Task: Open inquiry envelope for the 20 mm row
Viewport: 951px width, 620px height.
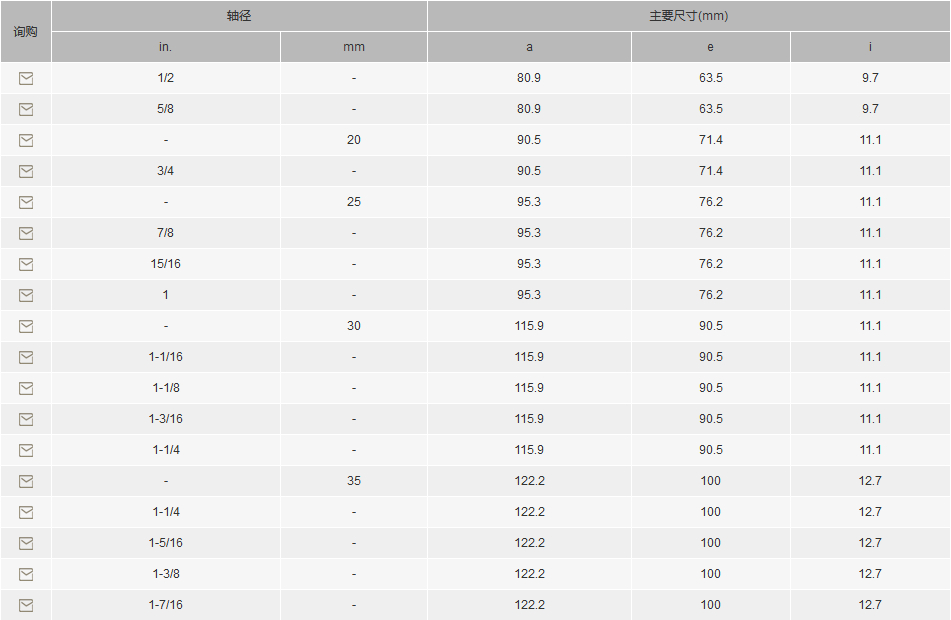Action: point(26,140)
